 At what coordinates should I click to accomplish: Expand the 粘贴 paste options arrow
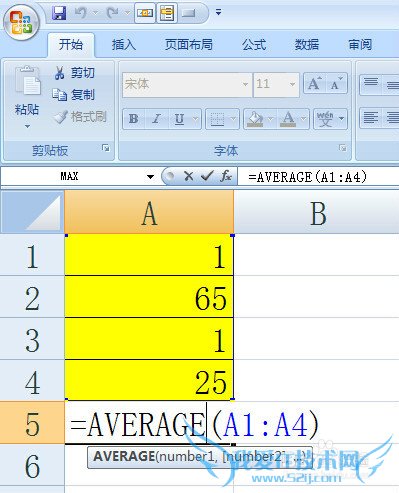pos(27,126)
